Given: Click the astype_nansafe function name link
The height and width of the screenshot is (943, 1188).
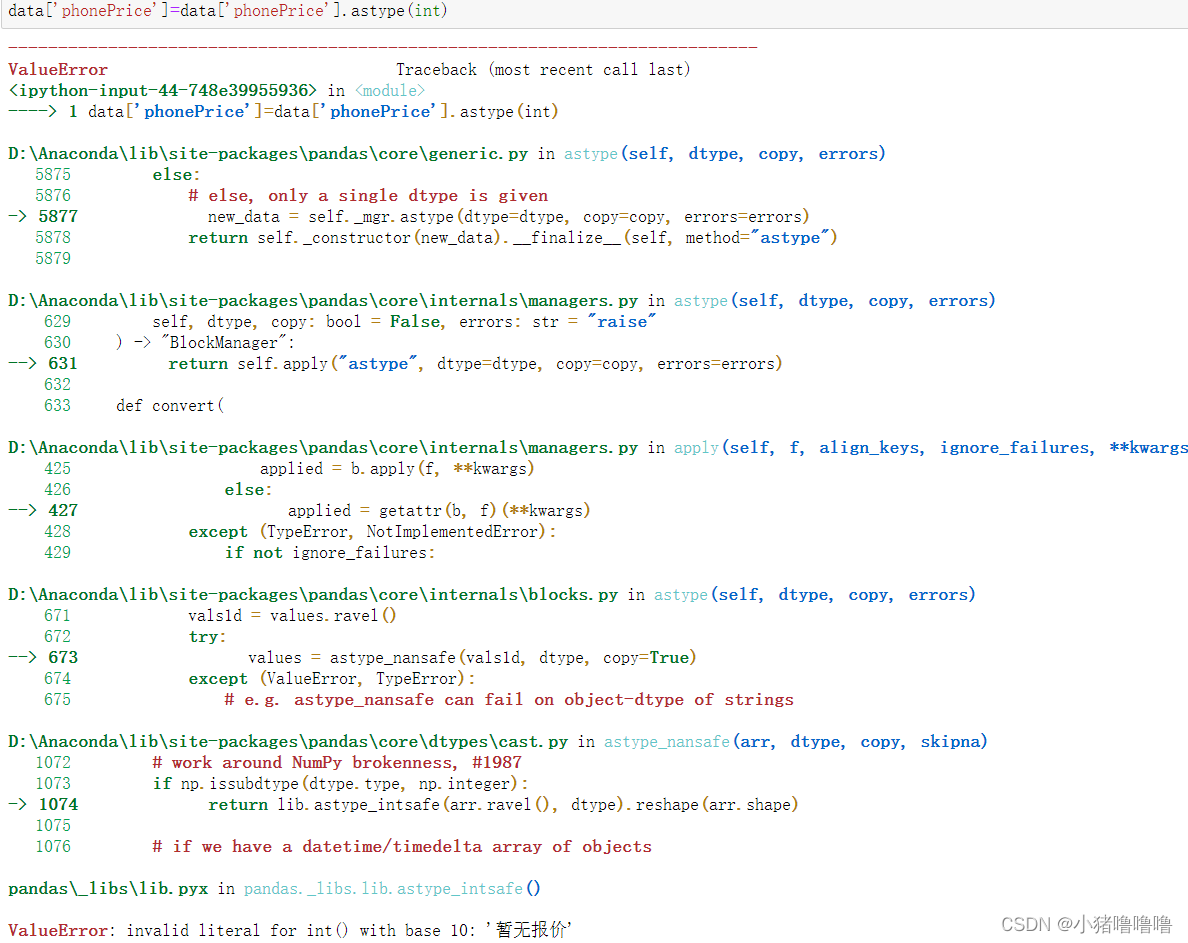Looking at the screenshot, I should click(666, 741).
